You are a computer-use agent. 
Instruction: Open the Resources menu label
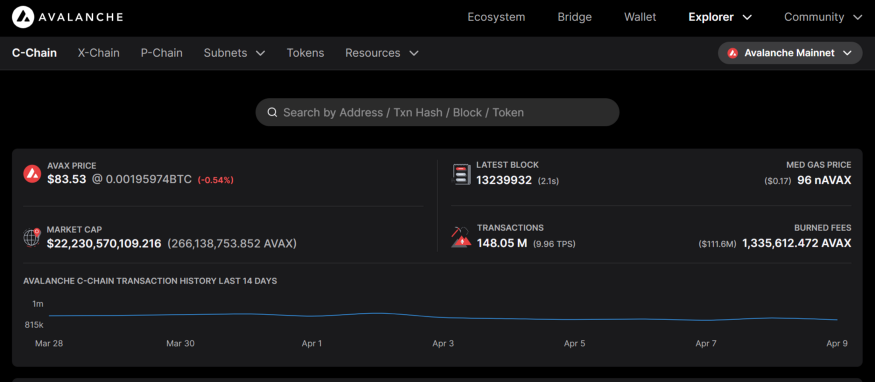[373, 53]
